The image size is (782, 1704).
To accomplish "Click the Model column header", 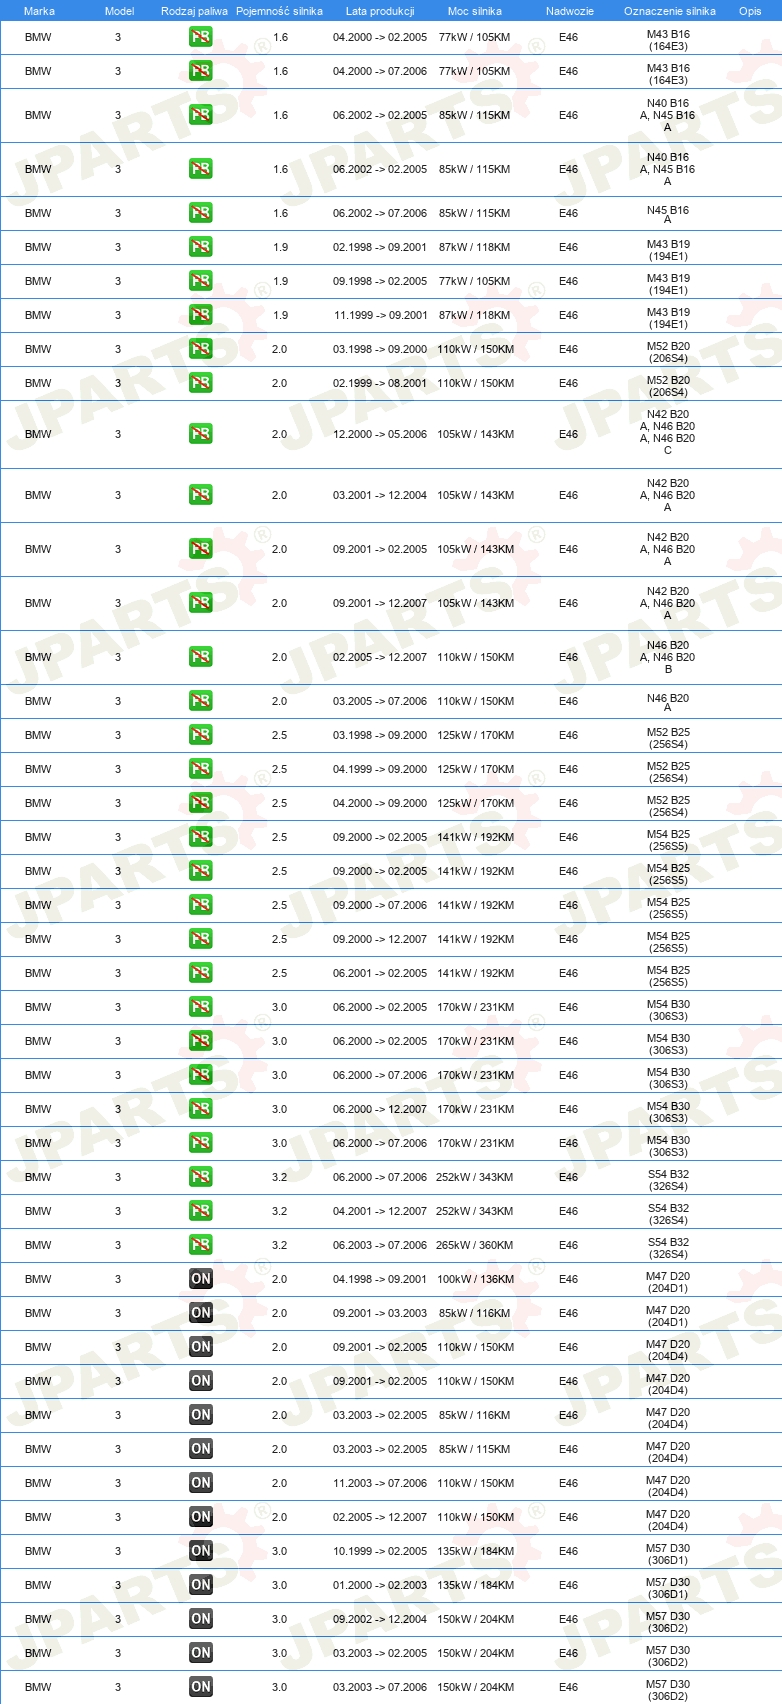I will [119, 11].
